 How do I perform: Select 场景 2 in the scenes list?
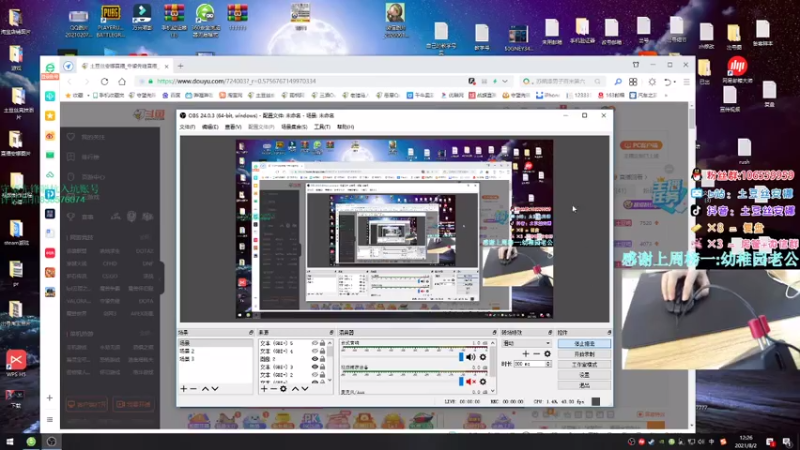[215, 351]
